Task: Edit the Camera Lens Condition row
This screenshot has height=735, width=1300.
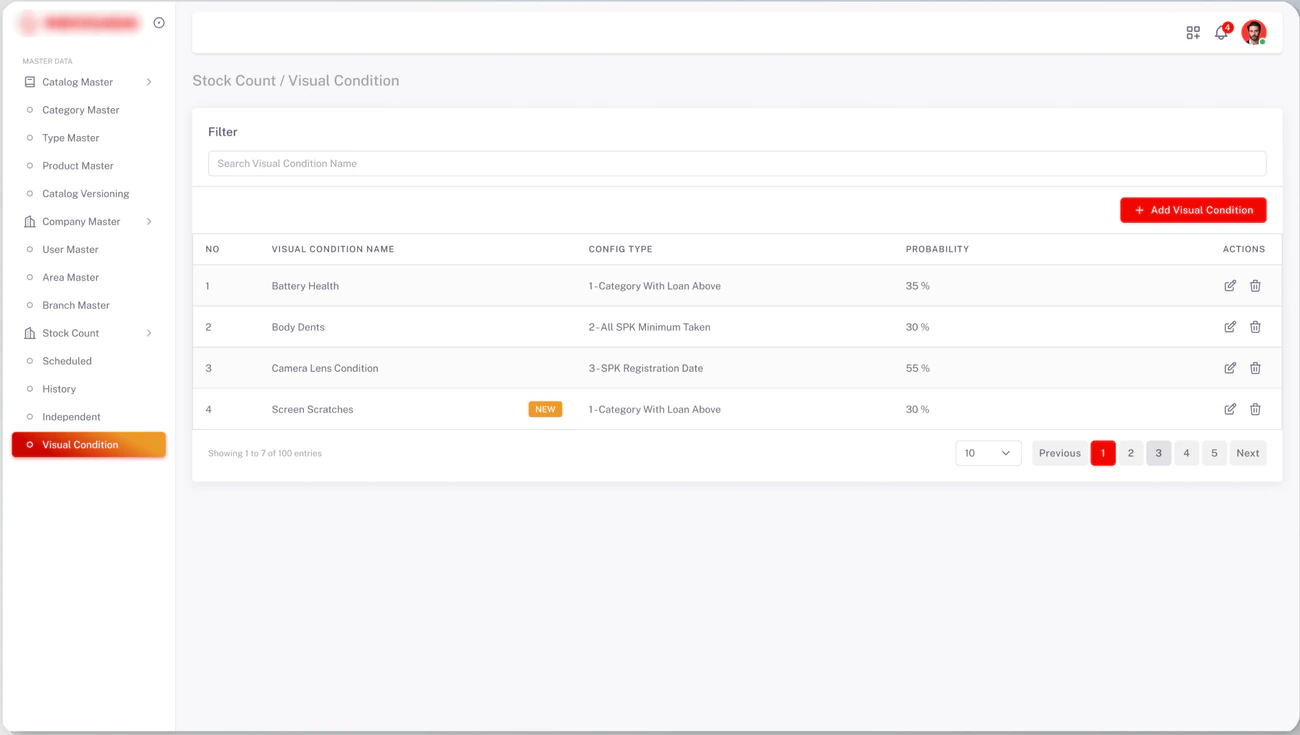Action: coord(1230,368)
